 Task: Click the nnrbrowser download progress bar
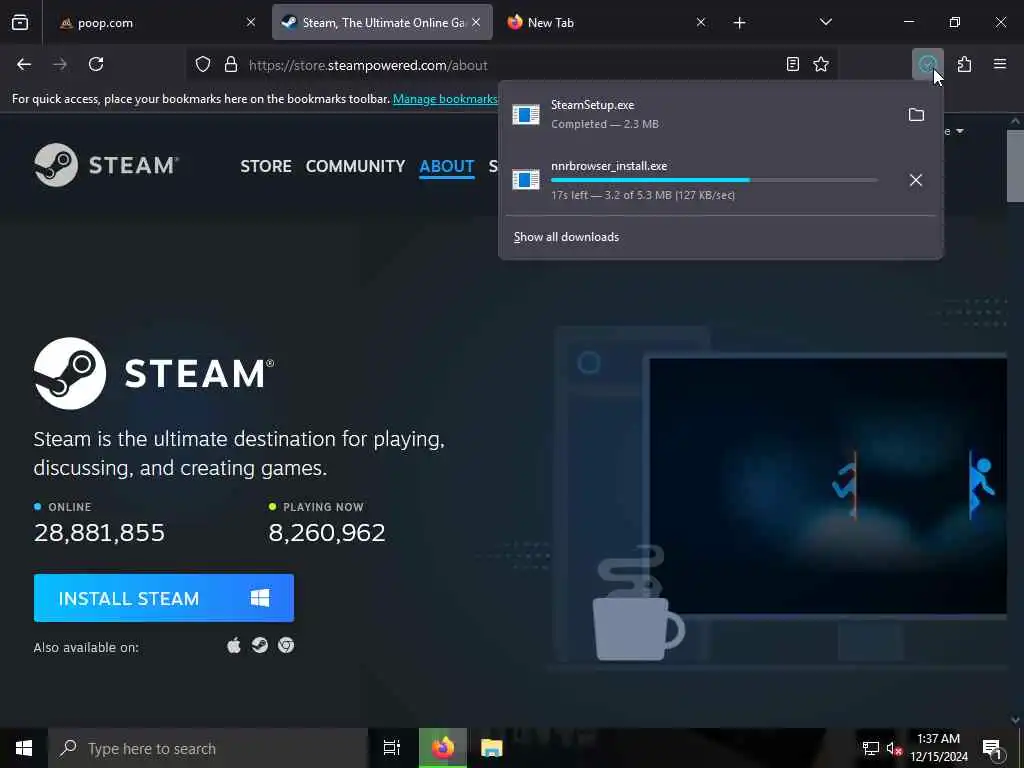tap(714, 180)
